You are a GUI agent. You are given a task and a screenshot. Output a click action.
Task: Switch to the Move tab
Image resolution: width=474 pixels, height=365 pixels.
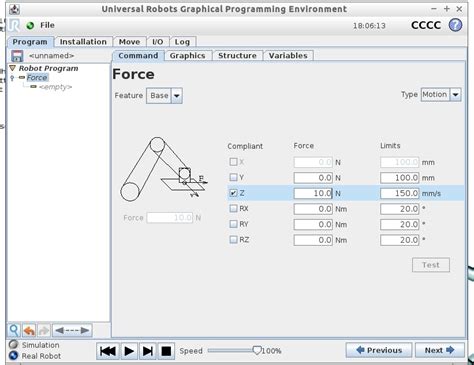click(x=129, y=42)
